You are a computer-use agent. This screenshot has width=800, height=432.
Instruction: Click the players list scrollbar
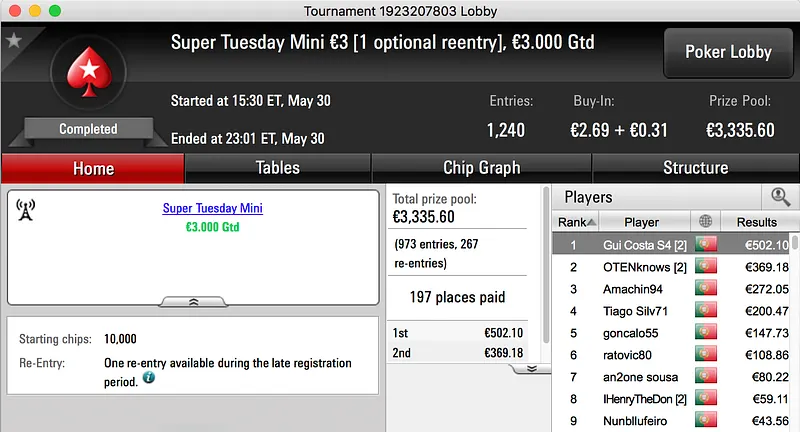click(795, 330)
